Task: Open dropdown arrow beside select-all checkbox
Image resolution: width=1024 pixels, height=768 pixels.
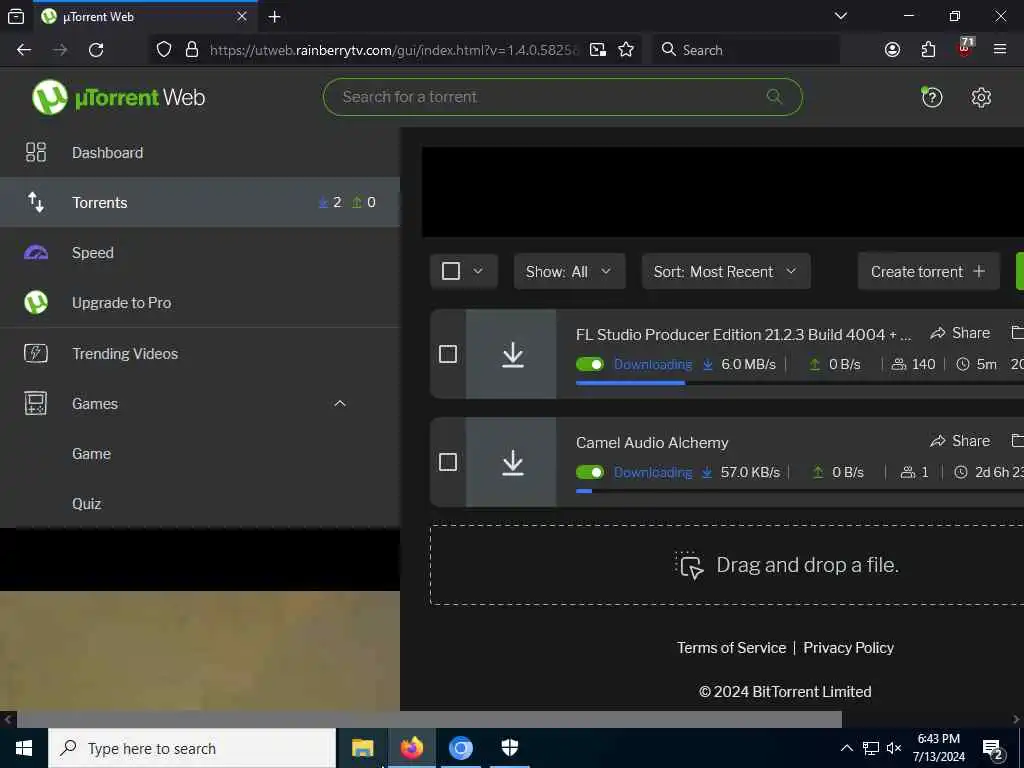Action: pyautogui.click(x=478, y=271)
